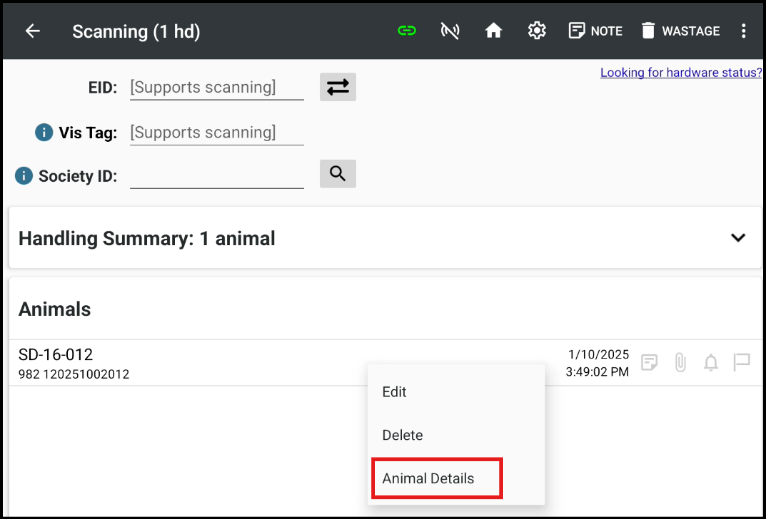Click the Society ID info icon
Image resolution: width=766 pixels, height=519 pixels.
point(24,176)
